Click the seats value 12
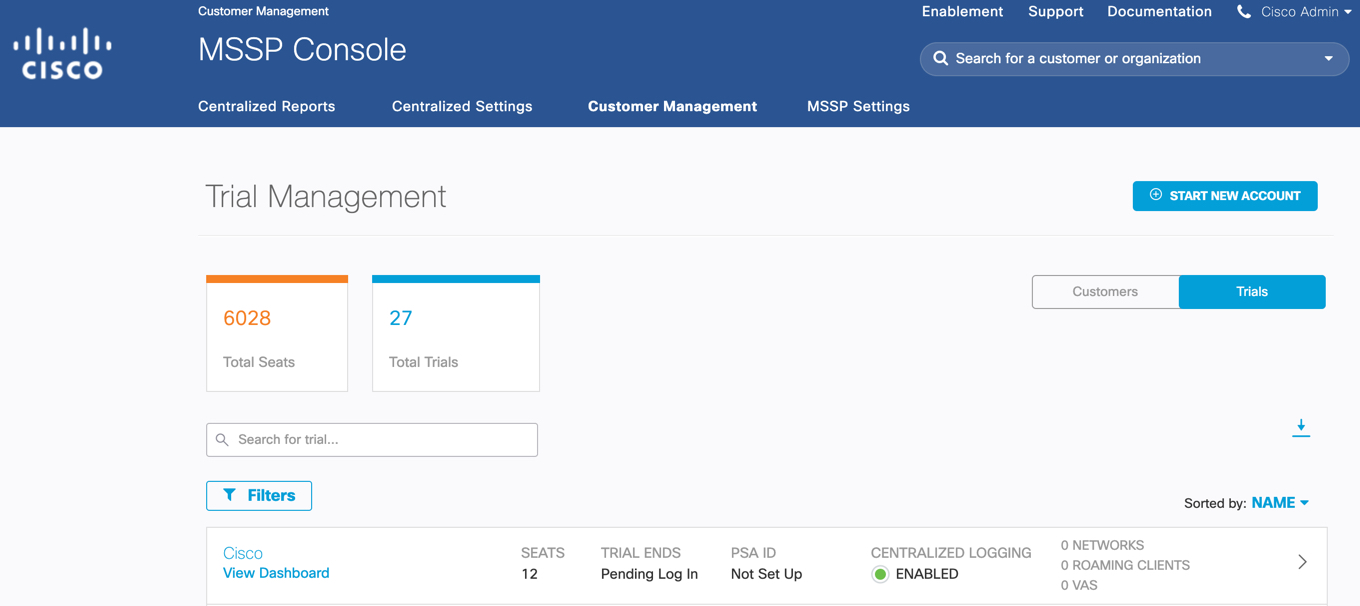 tap(529, 574)
